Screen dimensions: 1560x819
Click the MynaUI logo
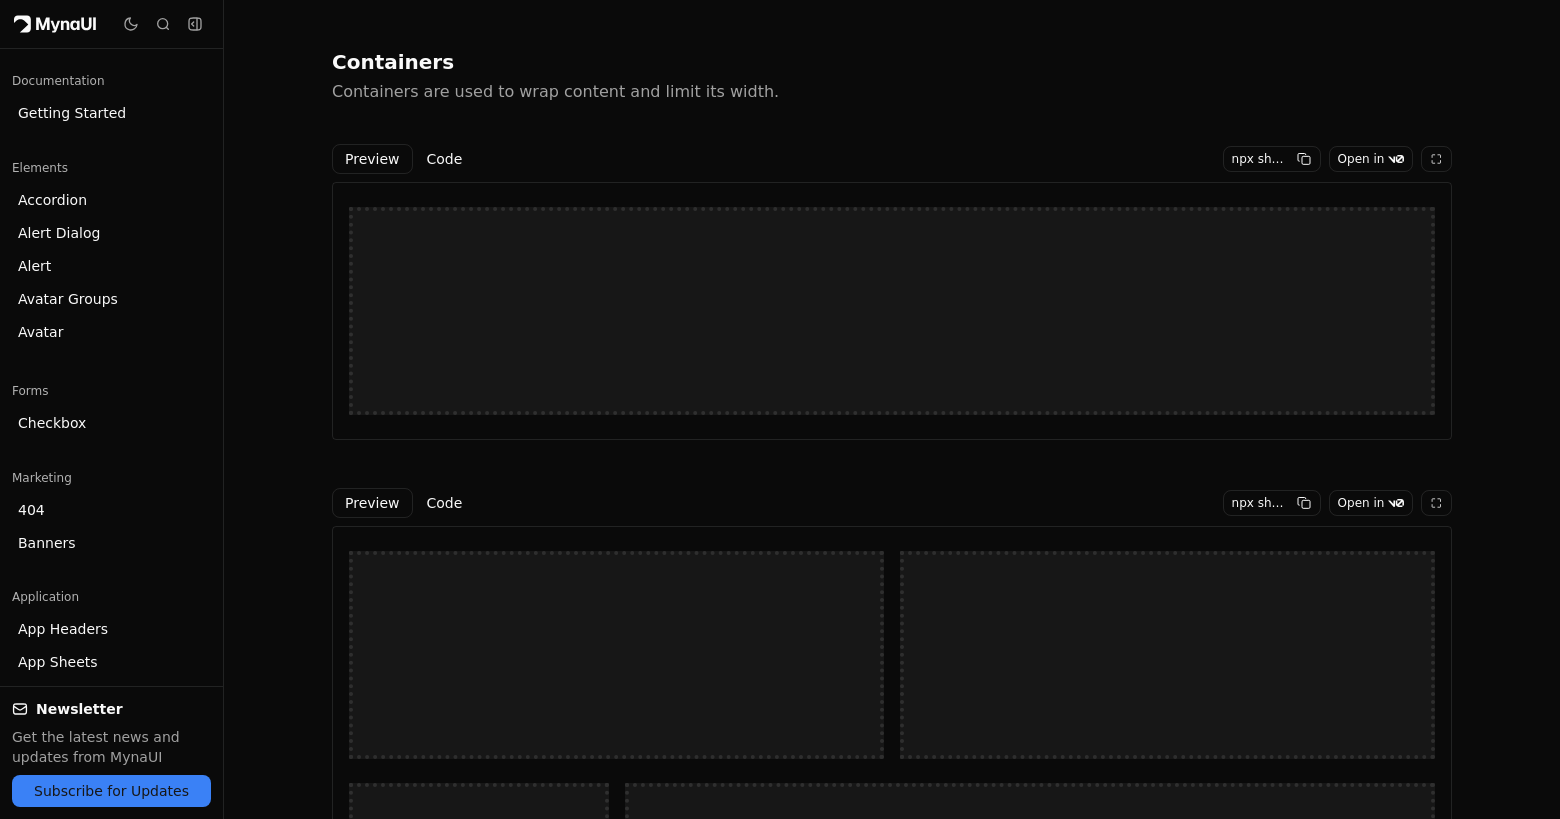pos(55,24)
